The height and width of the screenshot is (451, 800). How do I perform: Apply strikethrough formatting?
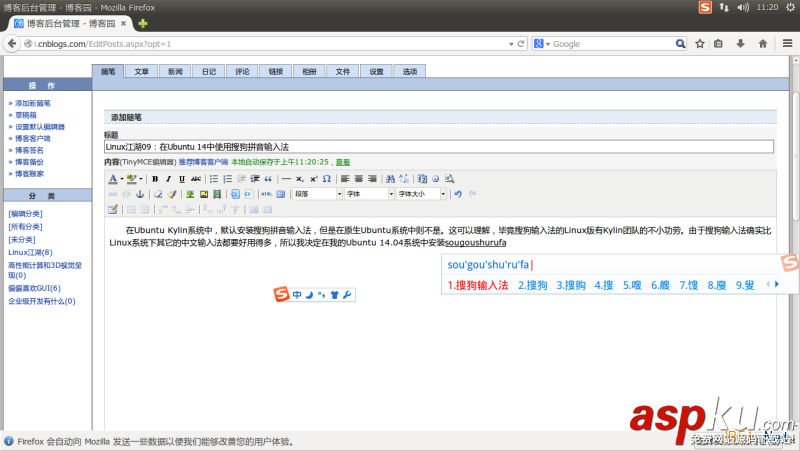196,179
